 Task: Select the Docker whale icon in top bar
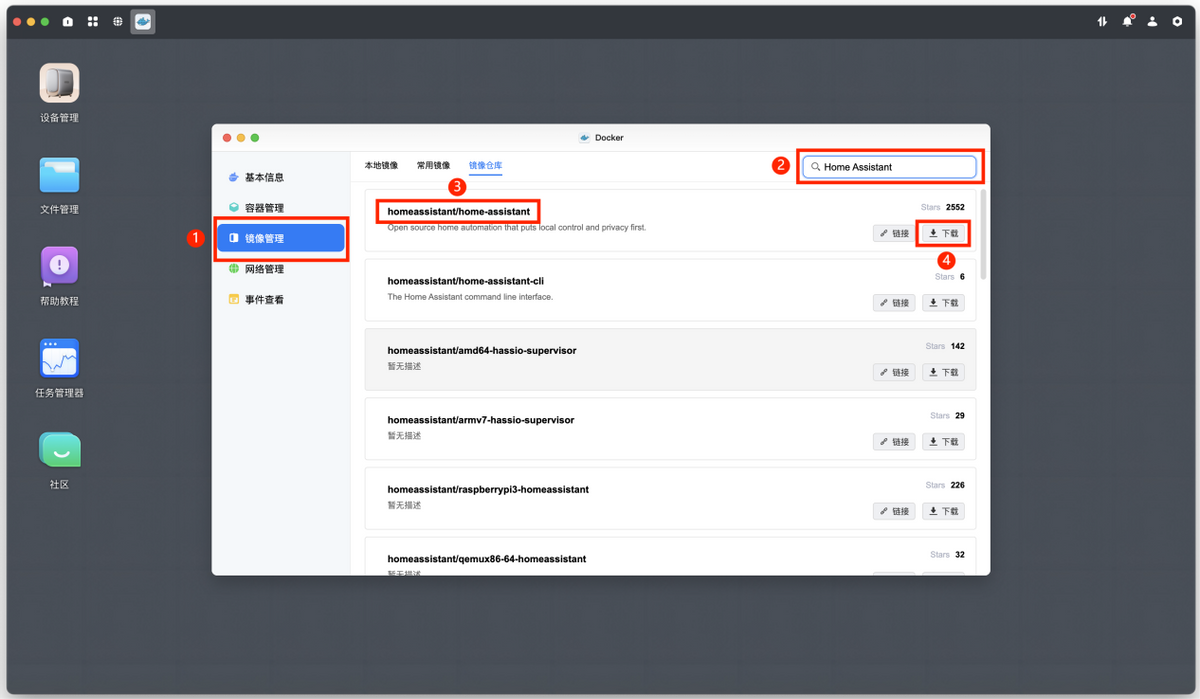tap(143, 21)
